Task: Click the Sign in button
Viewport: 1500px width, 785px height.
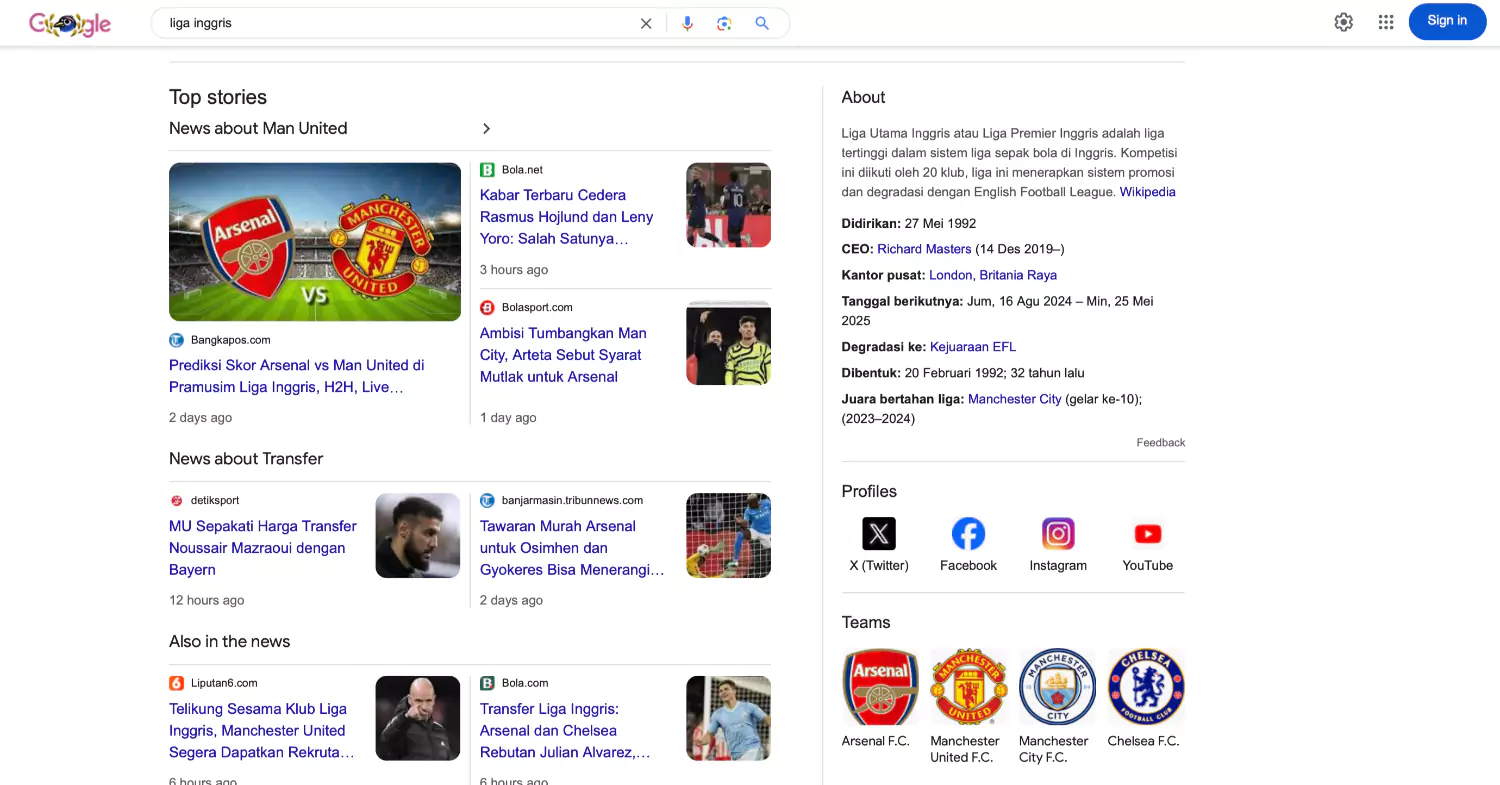Action: pyautogui.click(x=1447, y=21)
